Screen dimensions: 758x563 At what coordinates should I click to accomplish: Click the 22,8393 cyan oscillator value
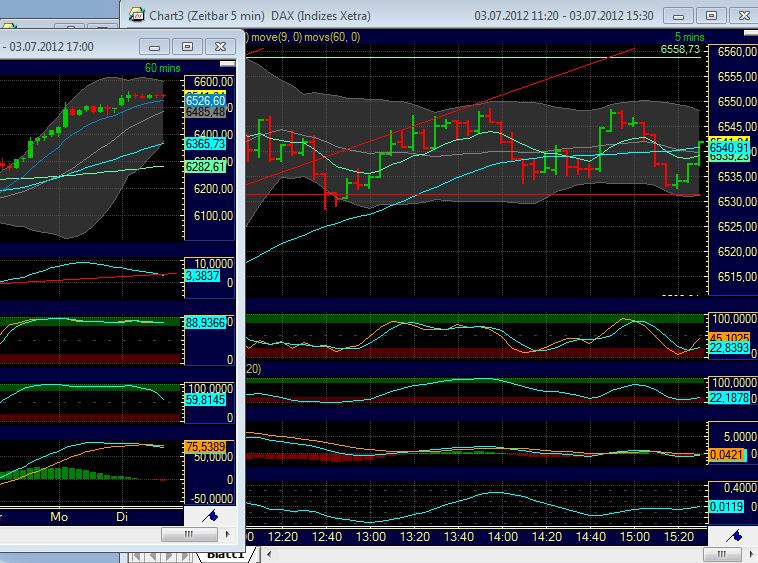(x=729, y=347)
